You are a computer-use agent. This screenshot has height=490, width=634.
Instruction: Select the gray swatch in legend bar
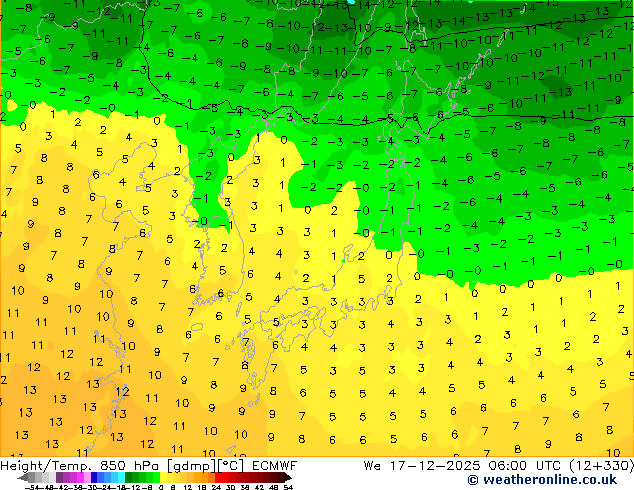(x=32, y=477)
